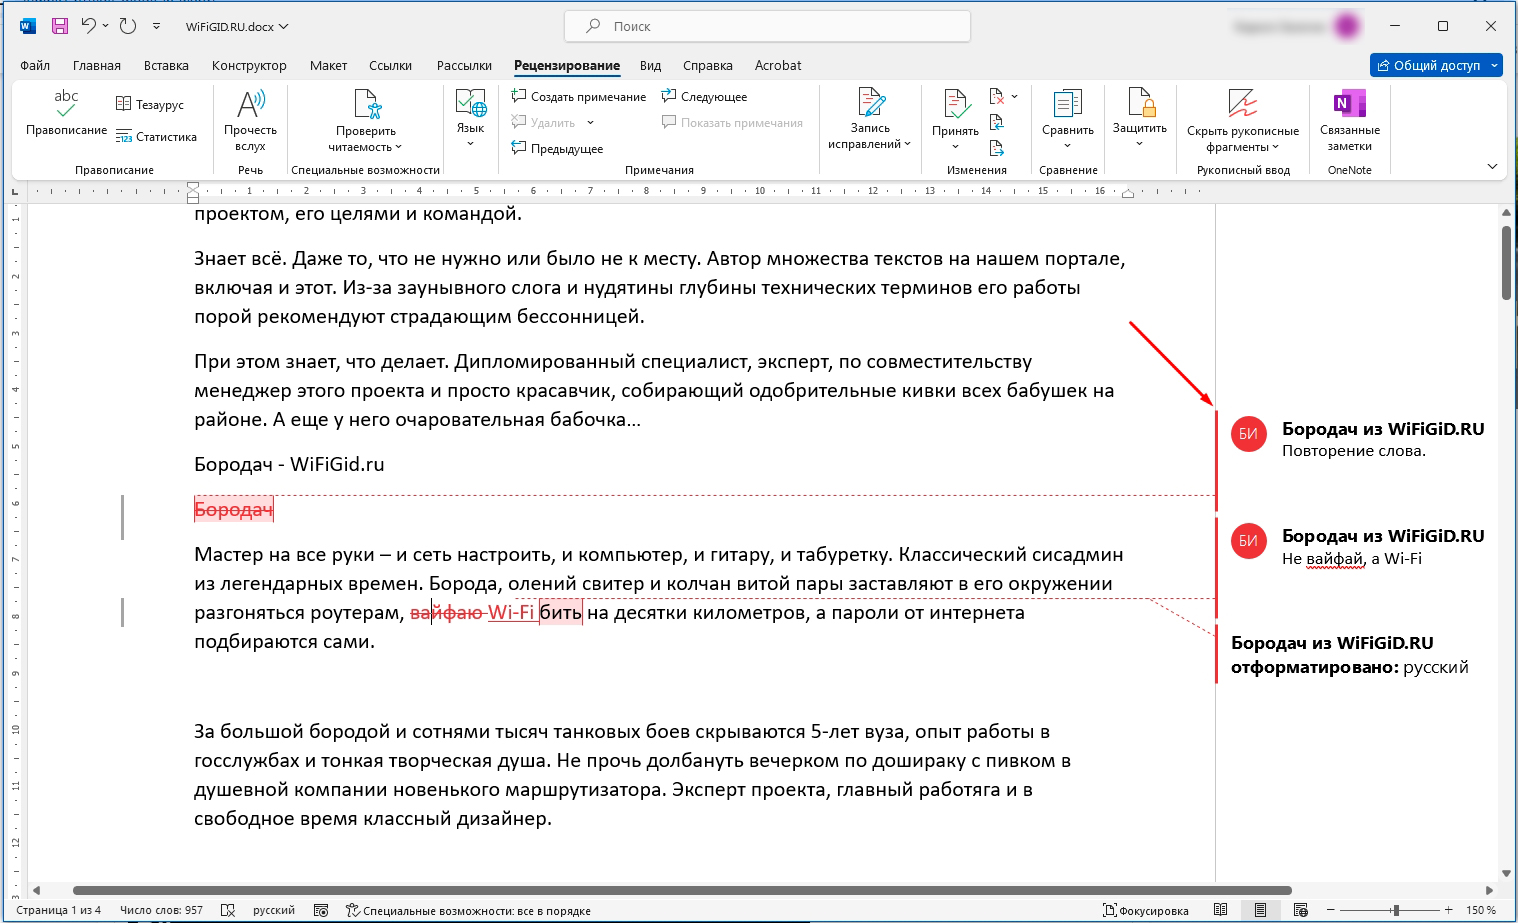Click Скрыть рукописные фрагменты

[1243, 120]
